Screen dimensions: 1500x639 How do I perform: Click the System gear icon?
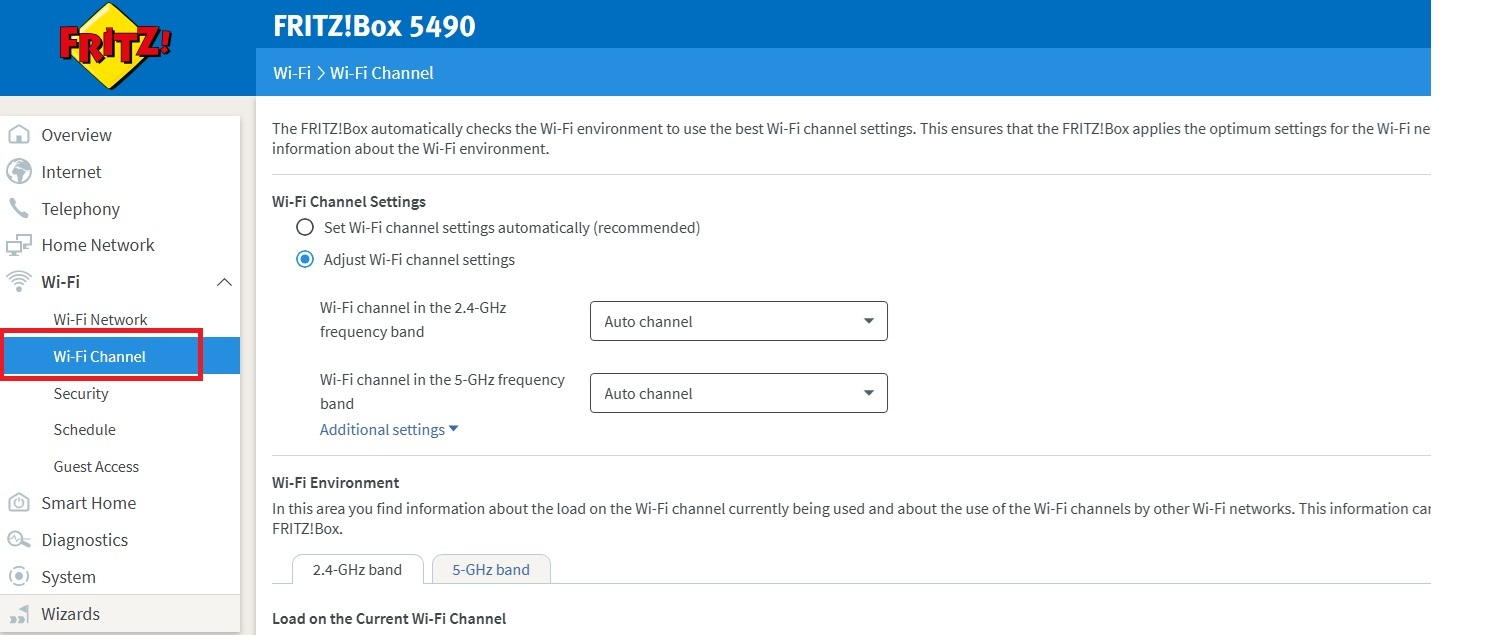[19, 577]
